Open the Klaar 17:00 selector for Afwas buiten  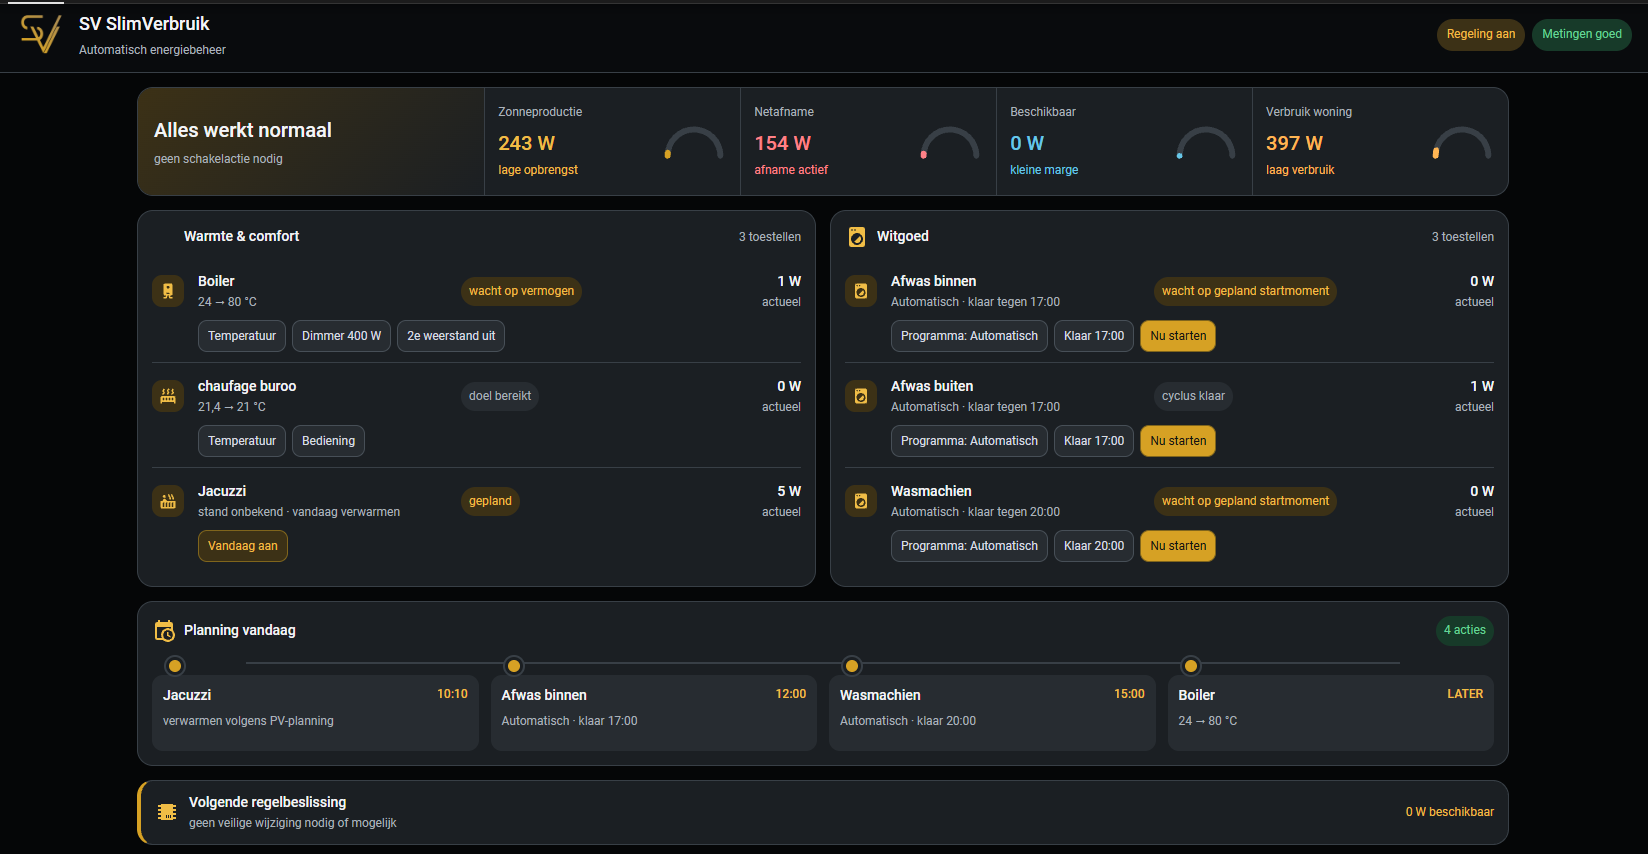pyautogui.click(x=1094, y=441)
